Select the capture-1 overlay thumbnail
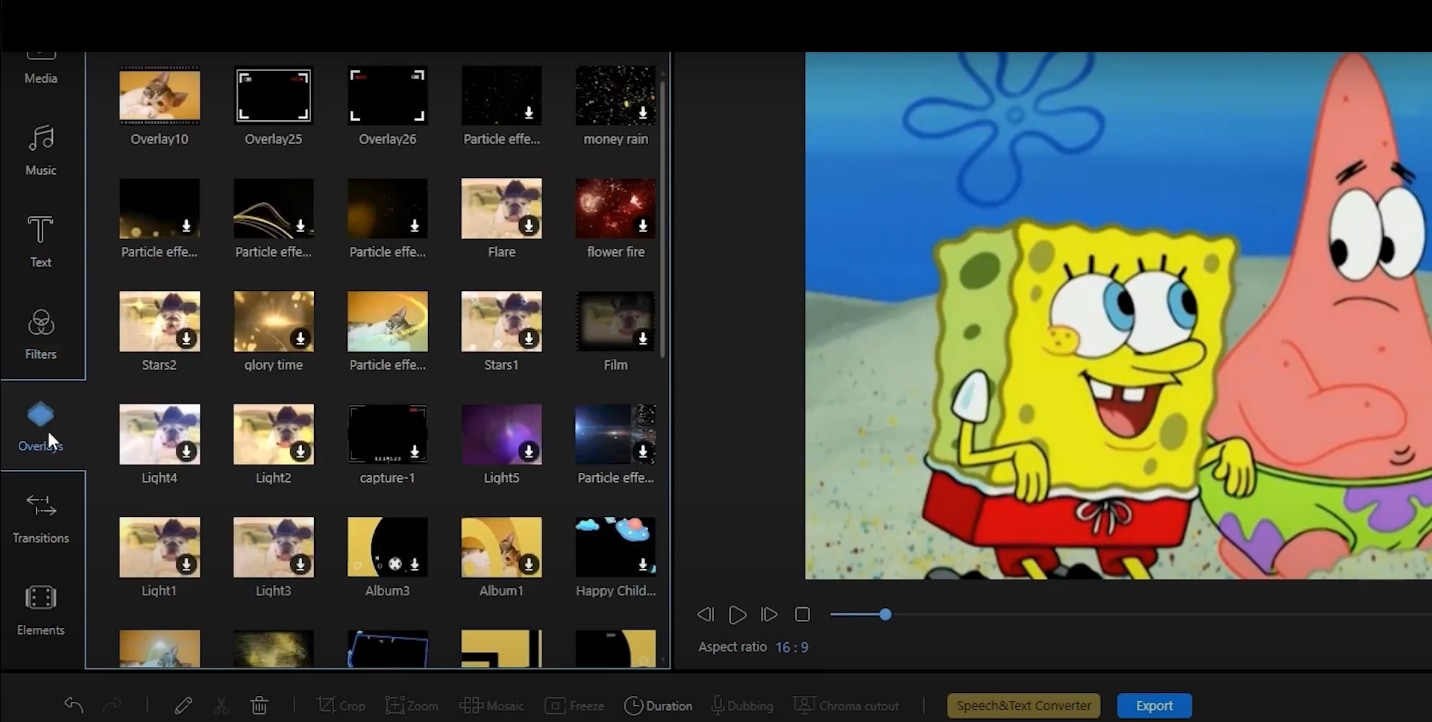Viewport: 1432px width, 722px height. pos(387,434)
